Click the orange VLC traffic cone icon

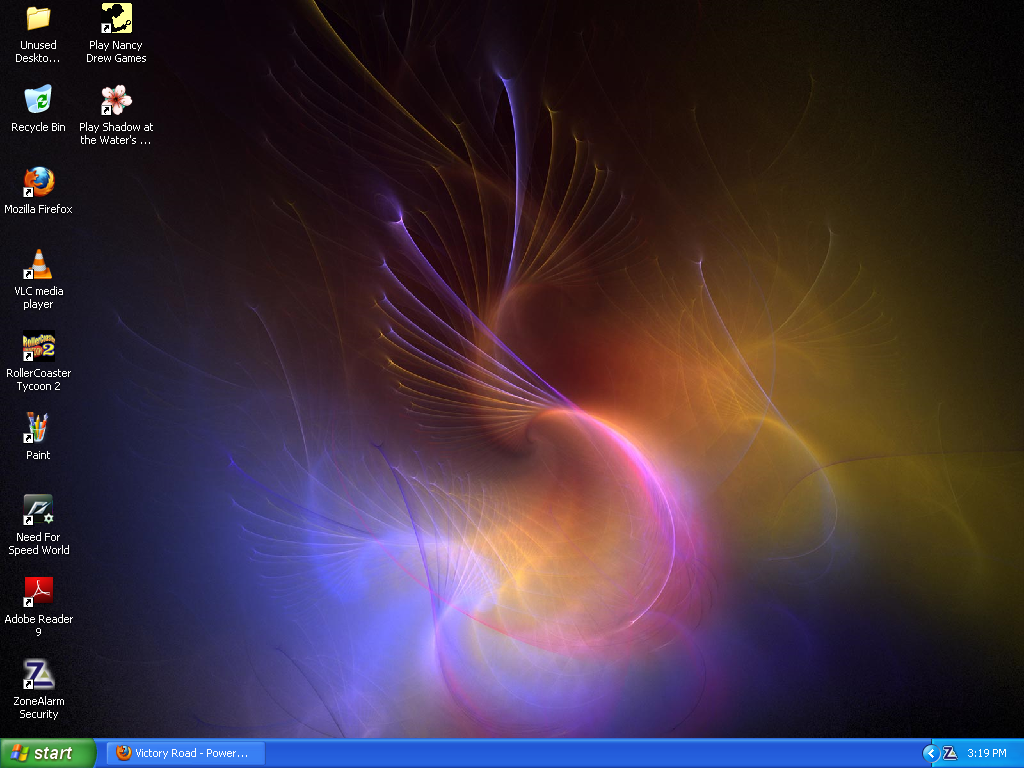38,265
